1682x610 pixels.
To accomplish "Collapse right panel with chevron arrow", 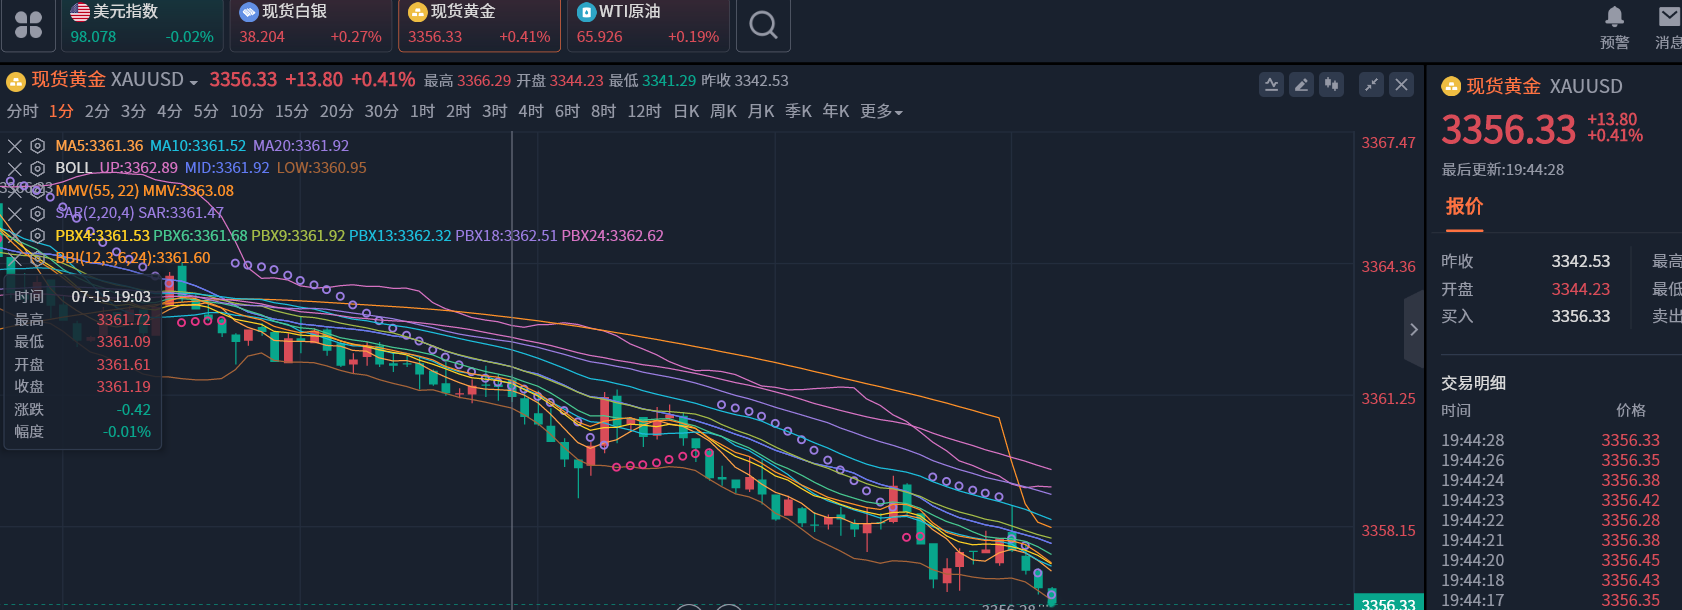I will pos(1413,329).
